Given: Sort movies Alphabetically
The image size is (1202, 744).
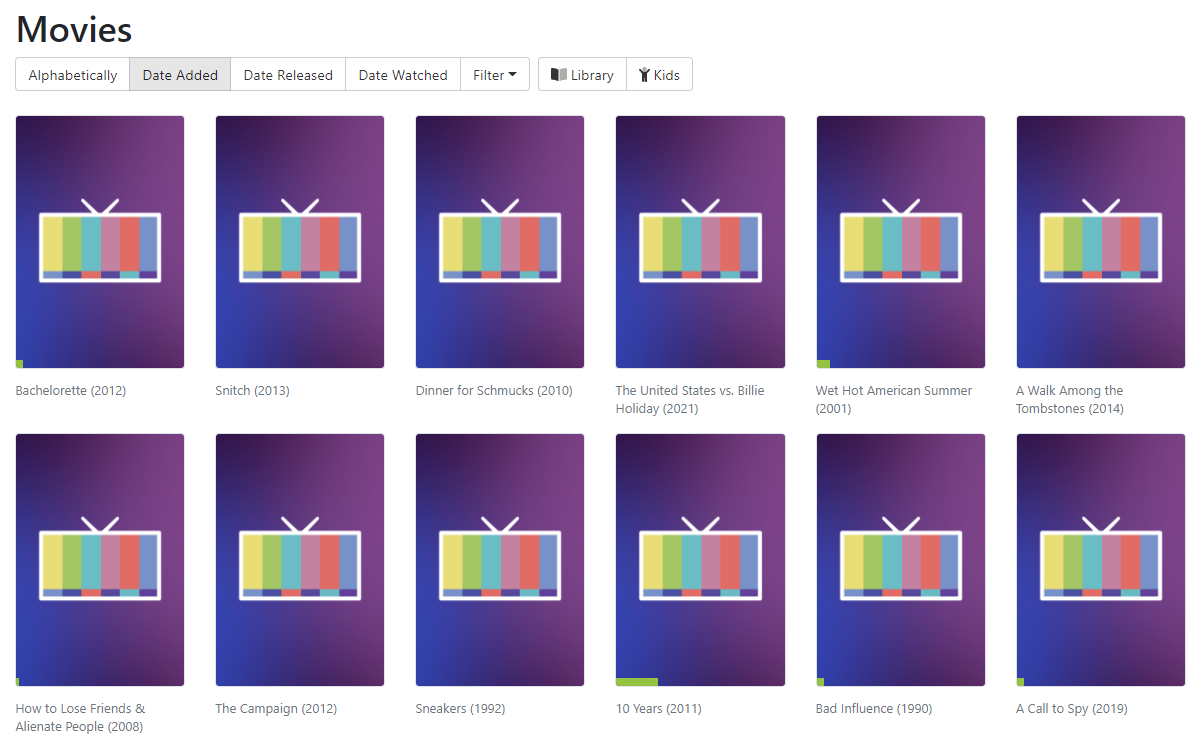Looking at the screenshot, I should coord(73,75).
